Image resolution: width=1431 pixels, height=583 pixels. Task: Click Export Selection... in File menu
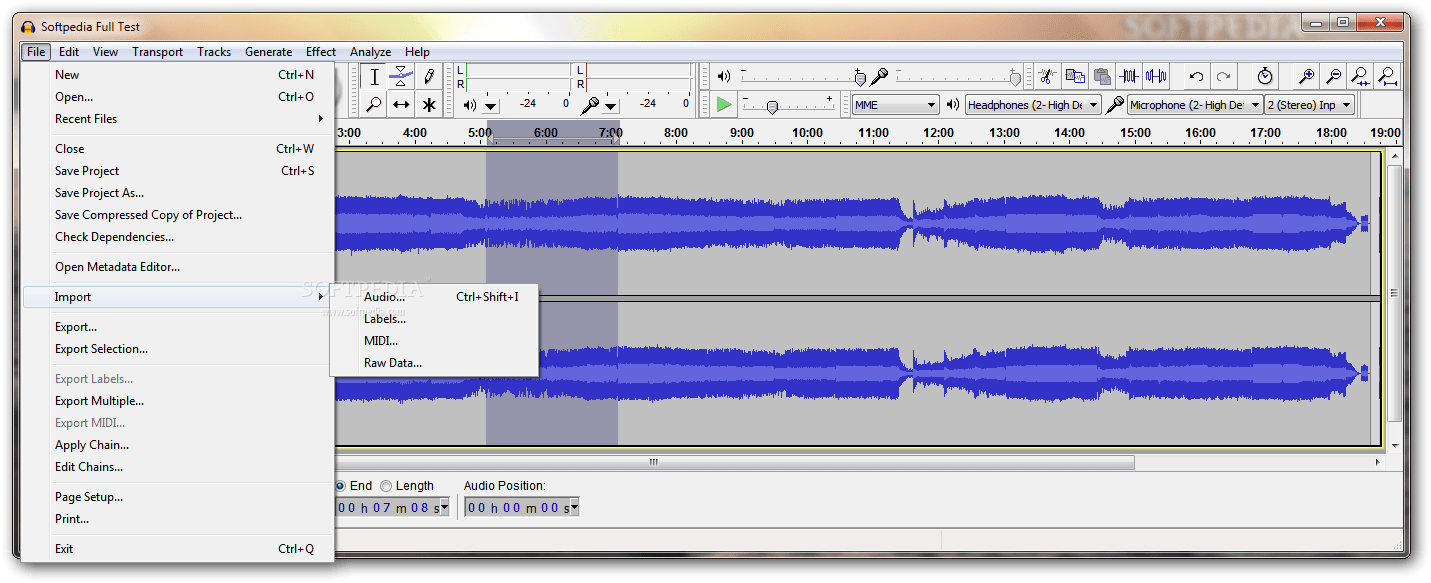101,349
